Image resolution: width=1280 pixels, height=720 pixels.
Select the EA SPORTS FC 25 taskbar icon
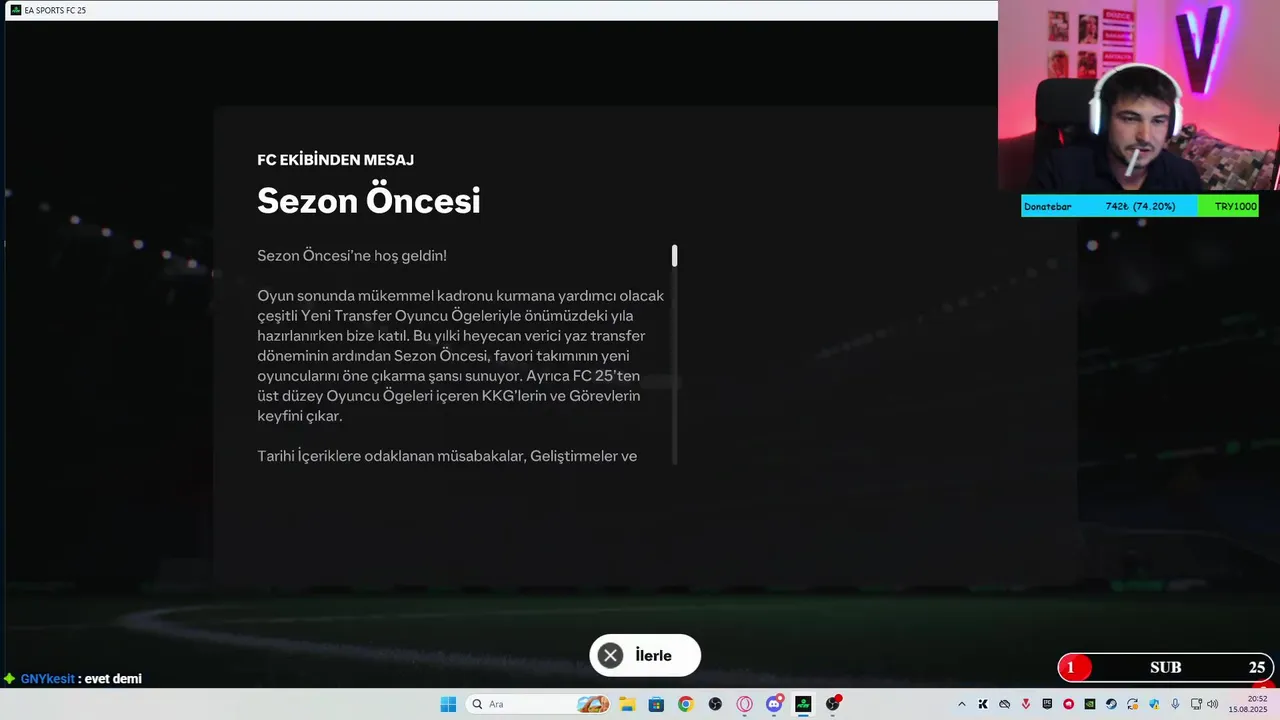pyautogui.click(x=803, y=704)
